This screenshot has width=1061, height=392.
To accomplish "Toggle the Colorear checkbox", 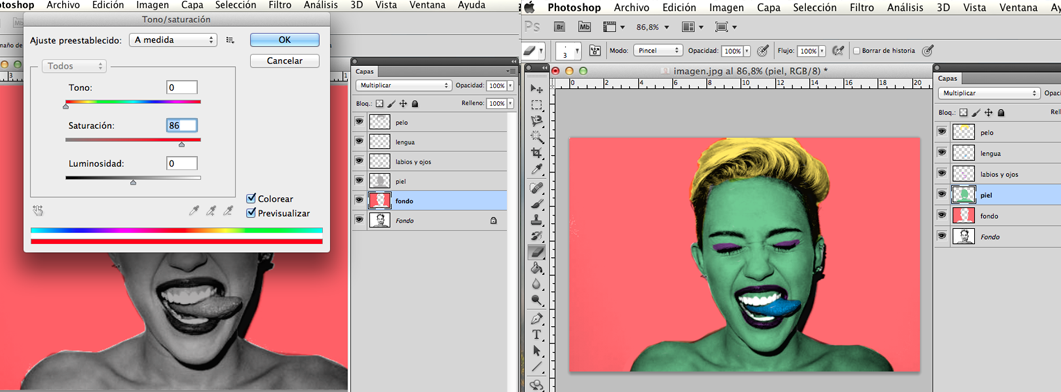I will click(252, 198).
